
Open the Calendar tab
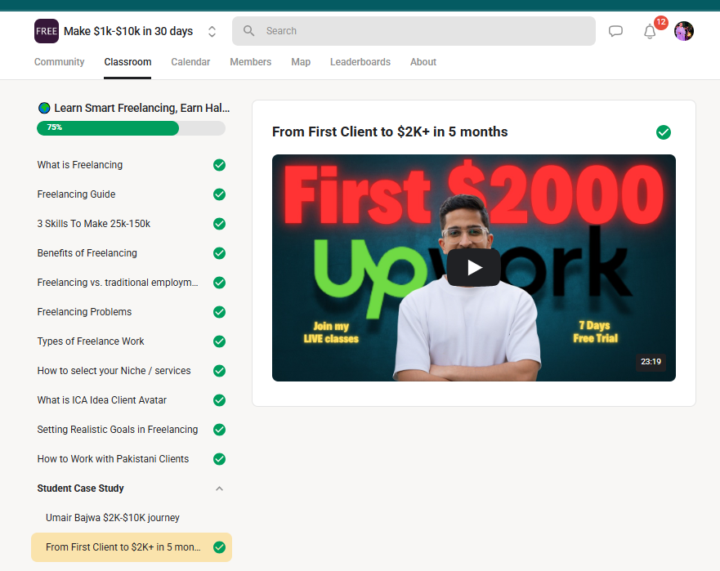pyautogui.click(x=191, y=62)
